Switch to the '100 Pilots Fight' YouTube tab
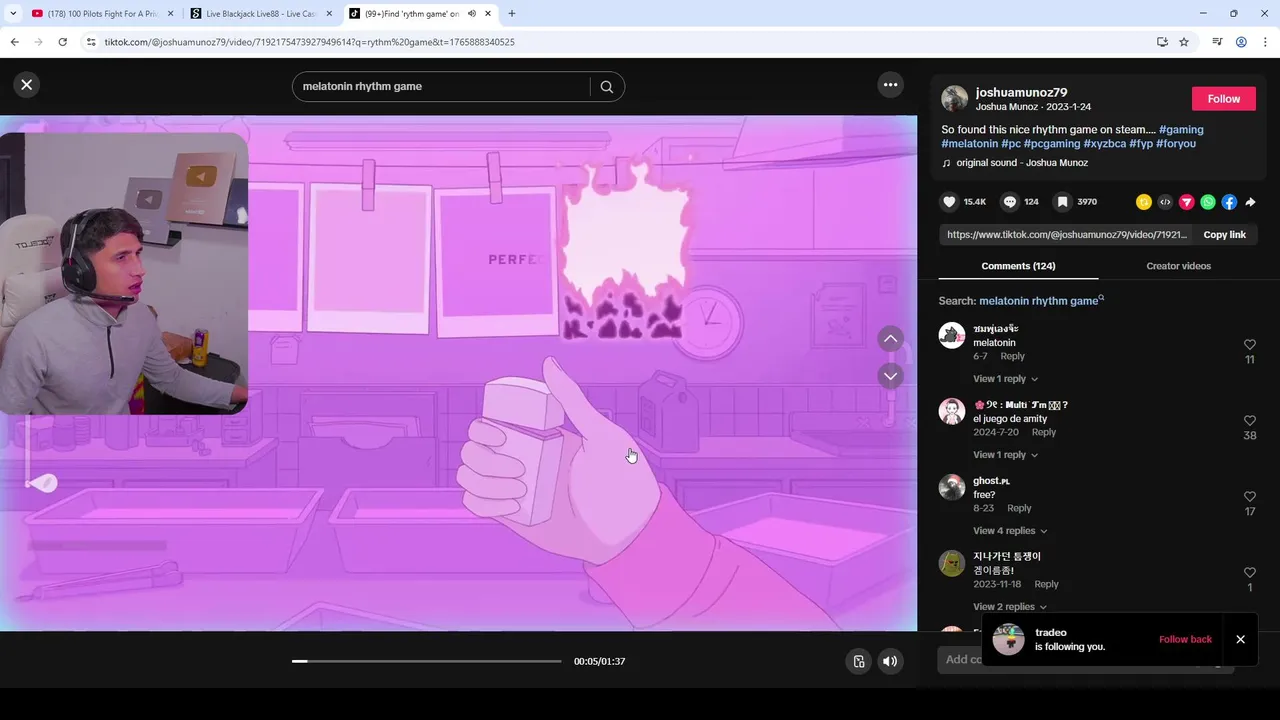The width and height of the screenshot is (1280, 720). coord(102,14)
